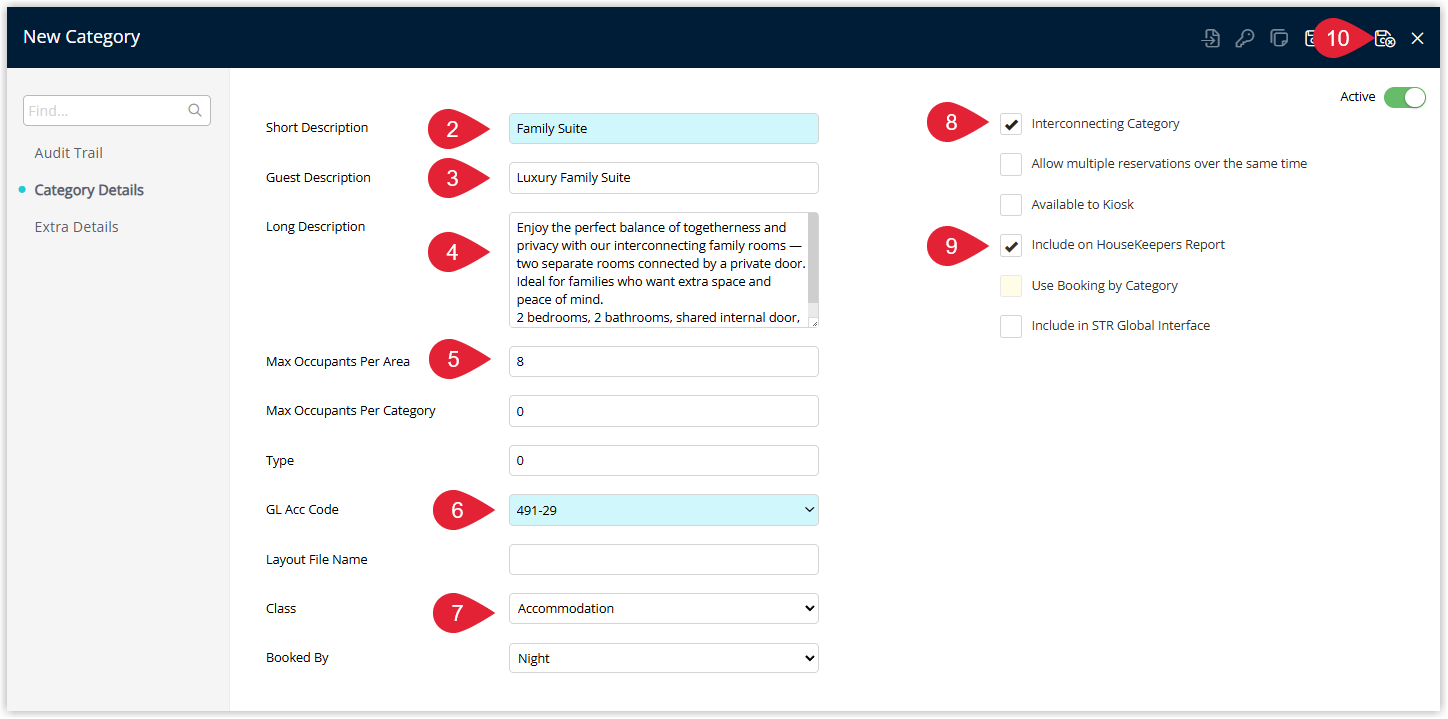Open Extra Details in the sidebar
Image resolution: width=1448 pixels, height=719 pixels.
(76, 227)
